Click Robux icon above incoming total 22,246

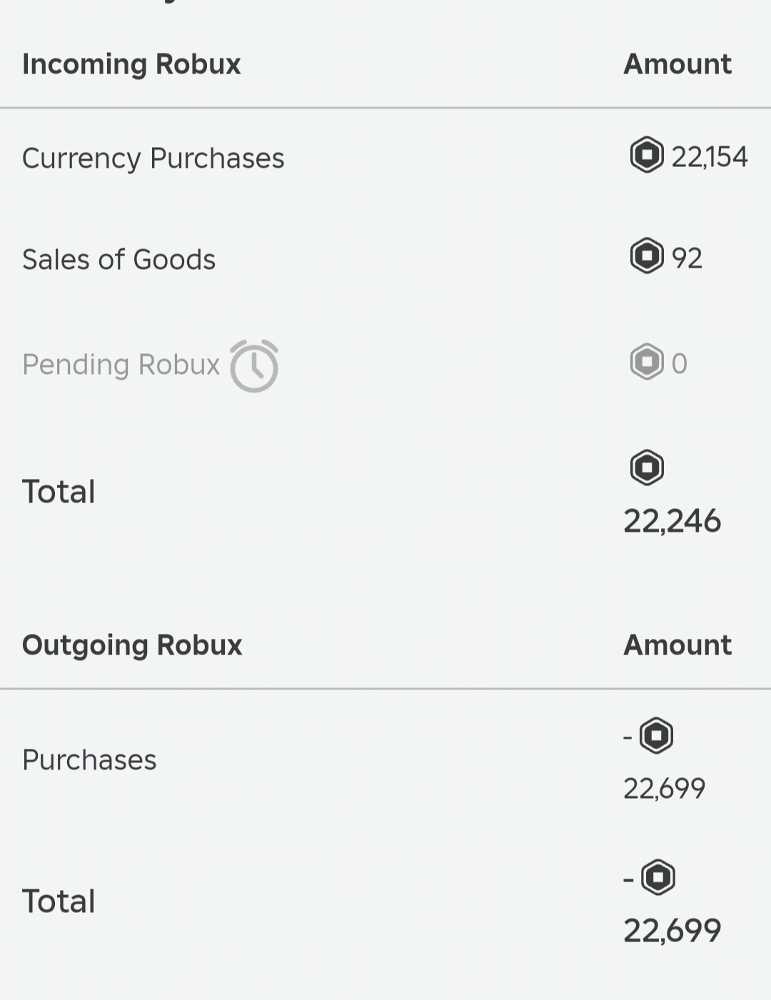tap(647, 467)
